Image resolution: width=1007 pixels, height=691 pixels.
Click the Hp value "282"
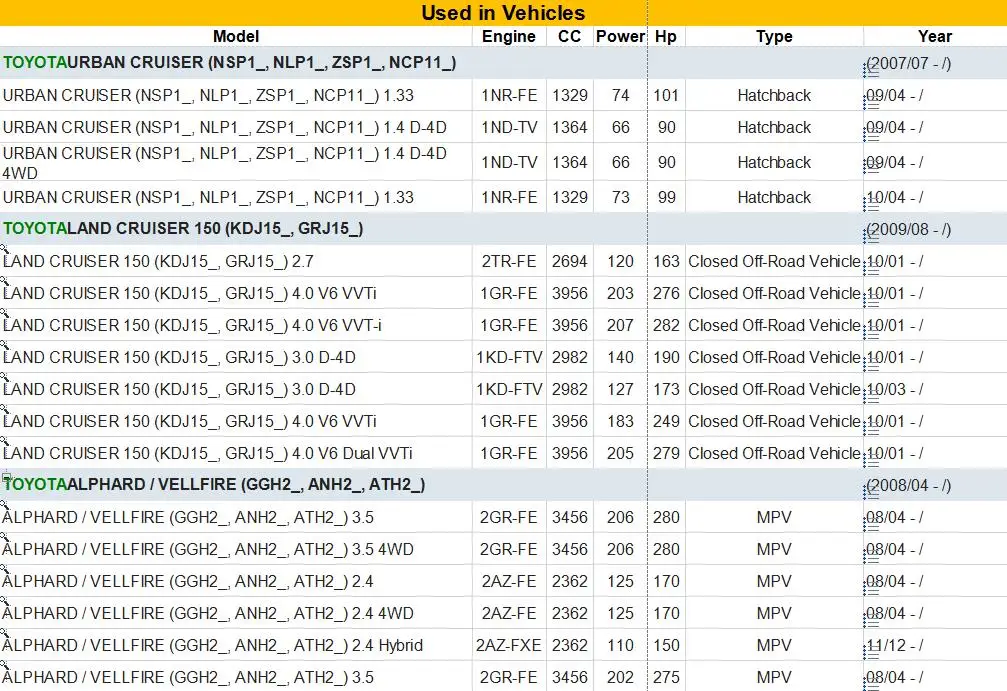[x=666, y=326]
